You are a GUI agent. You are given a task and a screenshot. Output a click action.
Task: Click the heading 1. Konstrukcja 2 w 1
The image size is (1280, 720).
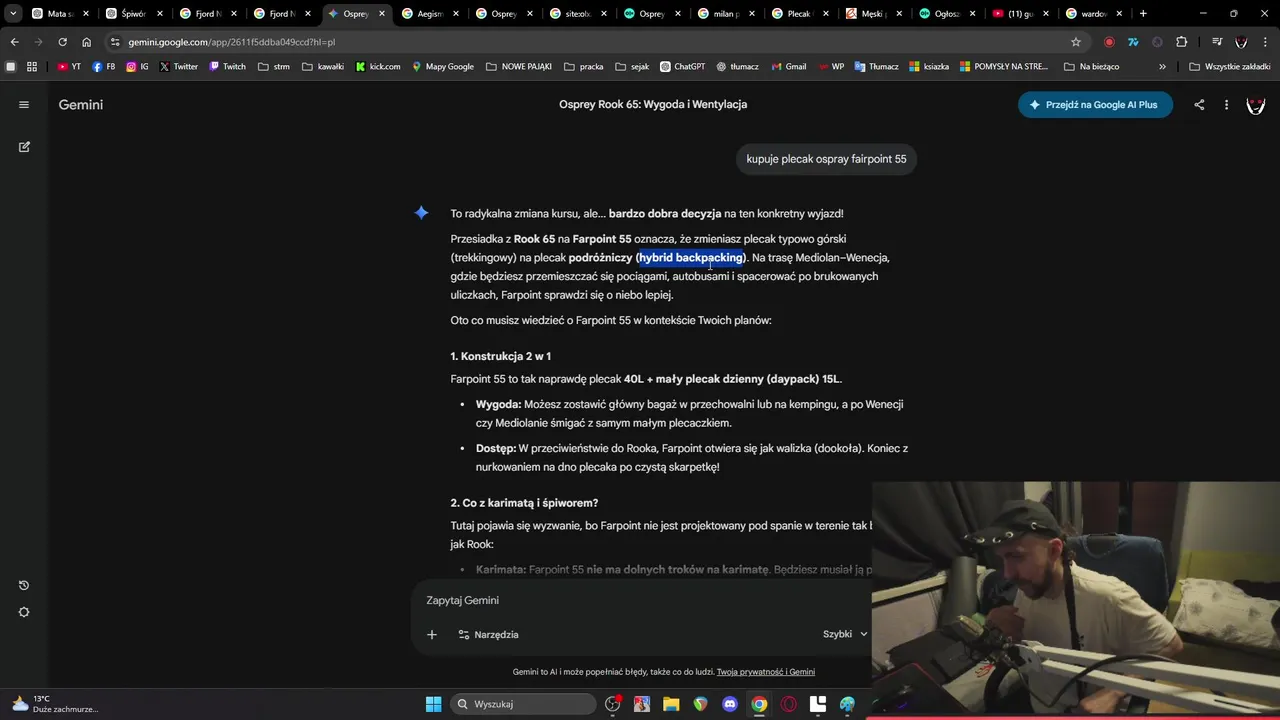(x=500, y=356)
